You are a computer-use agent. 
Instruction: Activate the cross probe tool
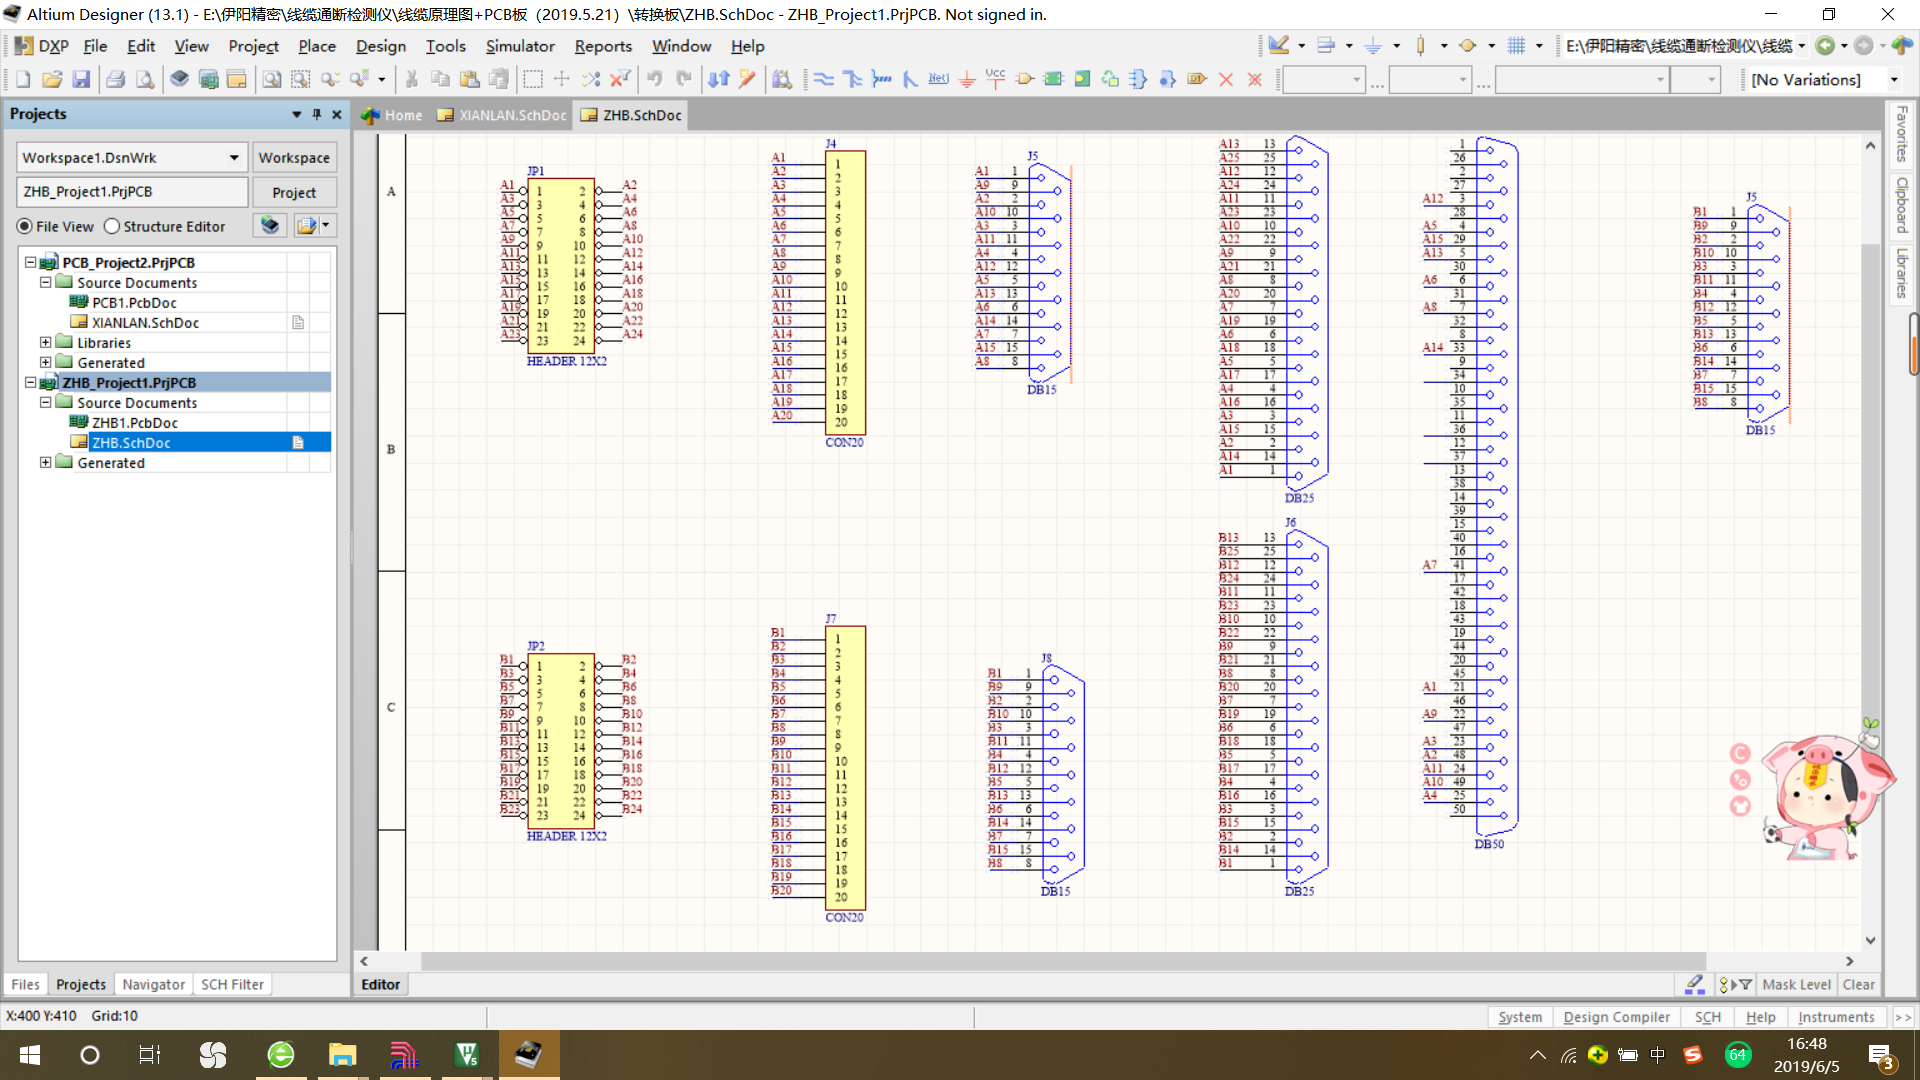pyautogui.click(x=747, y=79)
